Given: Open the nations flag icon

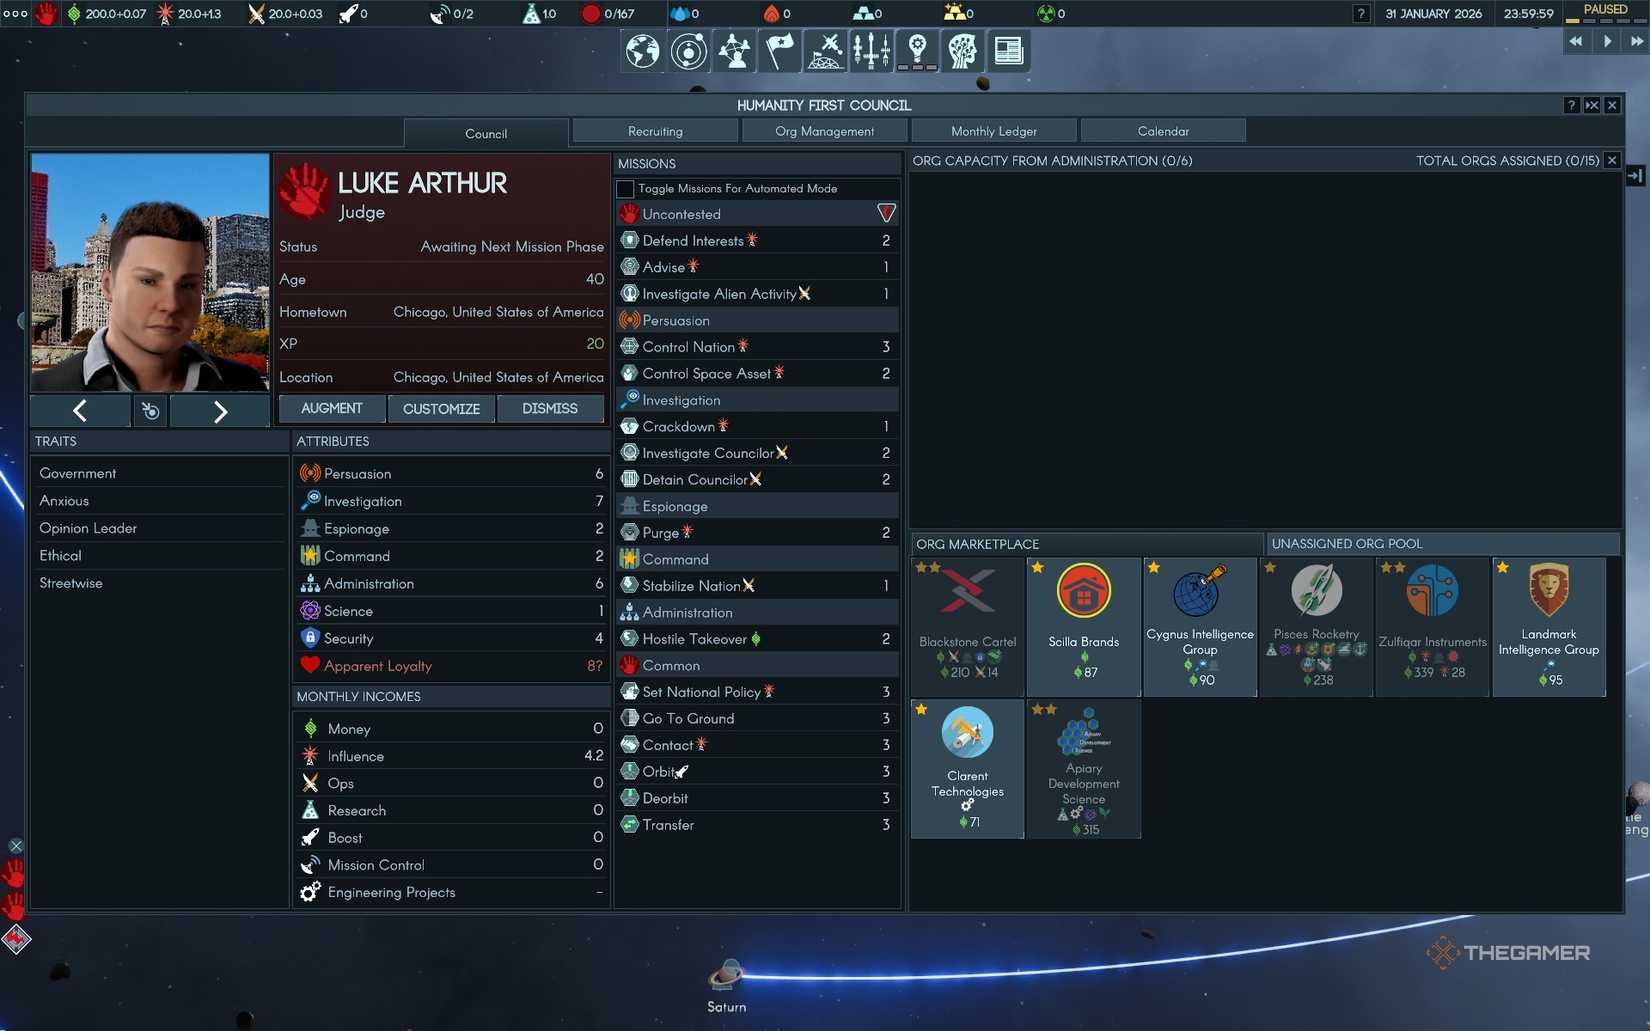Looking at the screenshot, I should tap(780, 51).
